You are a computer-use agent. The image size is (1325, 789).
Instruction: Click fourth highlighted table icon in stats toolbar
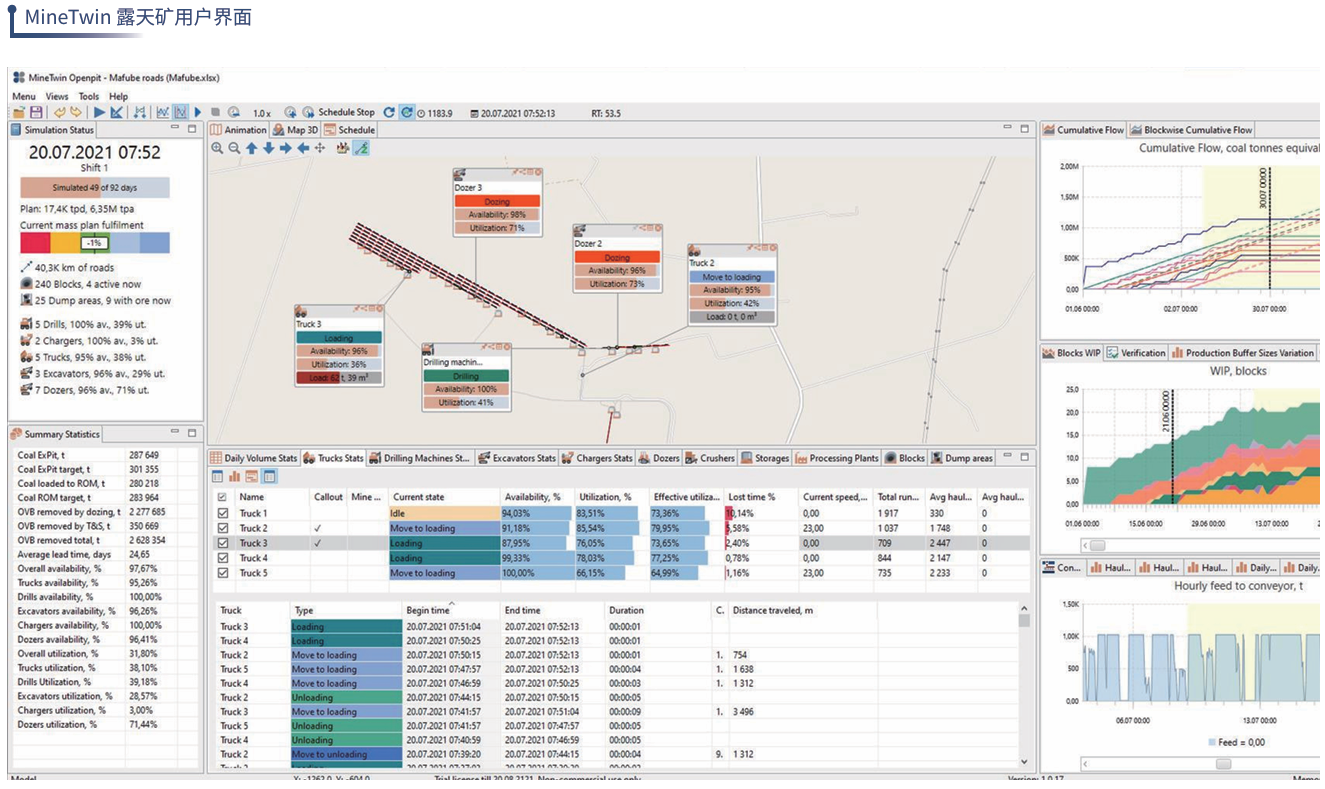coord(269,477)
